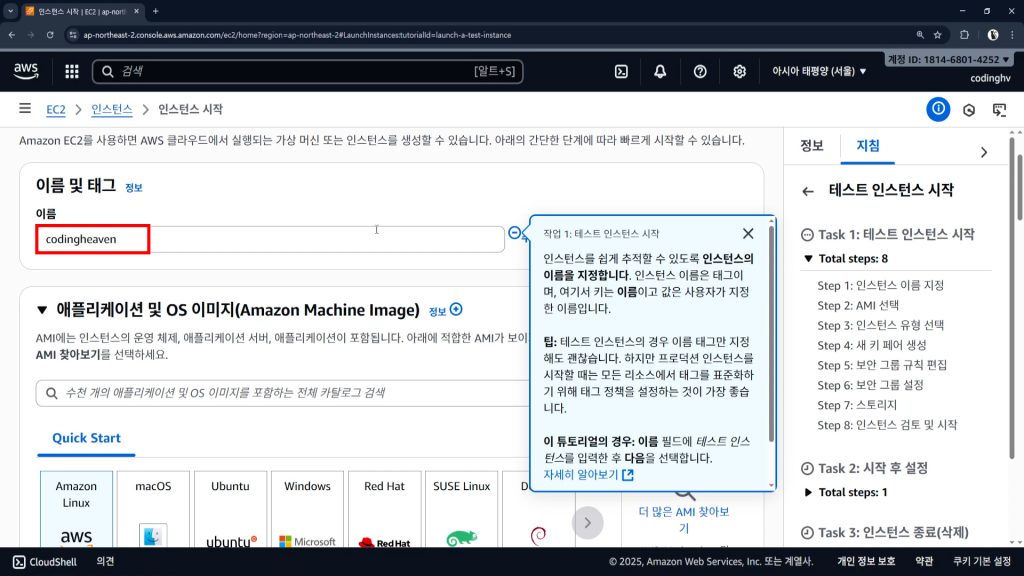Click the 의견 feedback button
Screen dimensions: 1024x576
(x=105, y=561)
